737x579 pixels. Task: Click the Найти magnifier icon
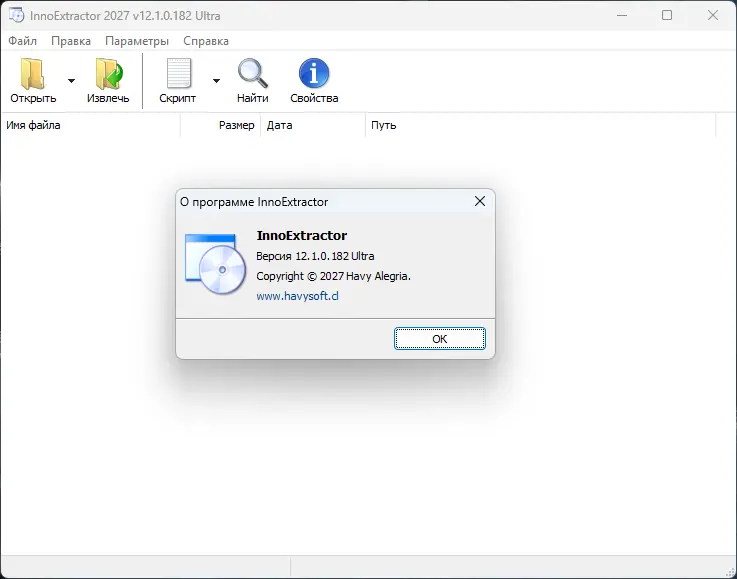click(252, 73)
